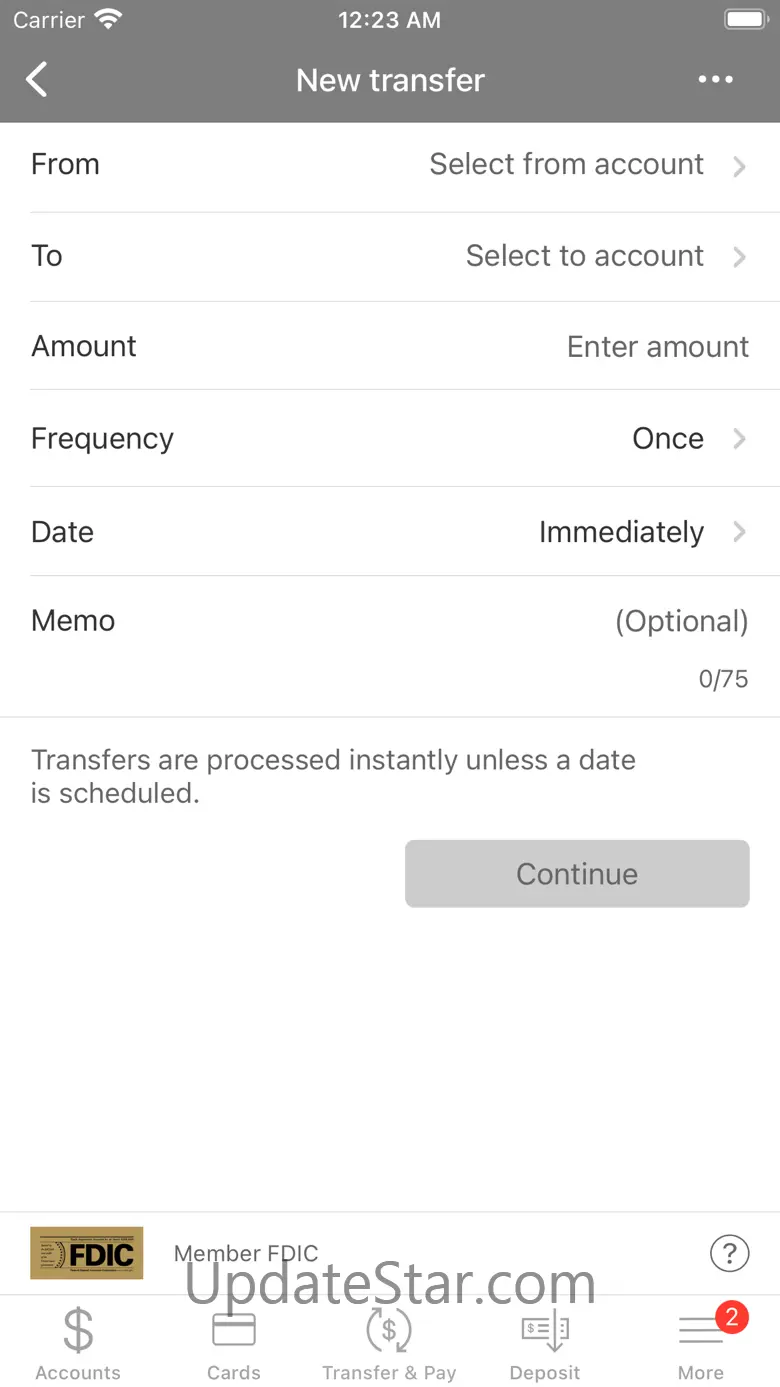The width and height of the screenshot is (780, 1387).
Task: Tap the Enter amount field
Action: click(x=657, y=347)
